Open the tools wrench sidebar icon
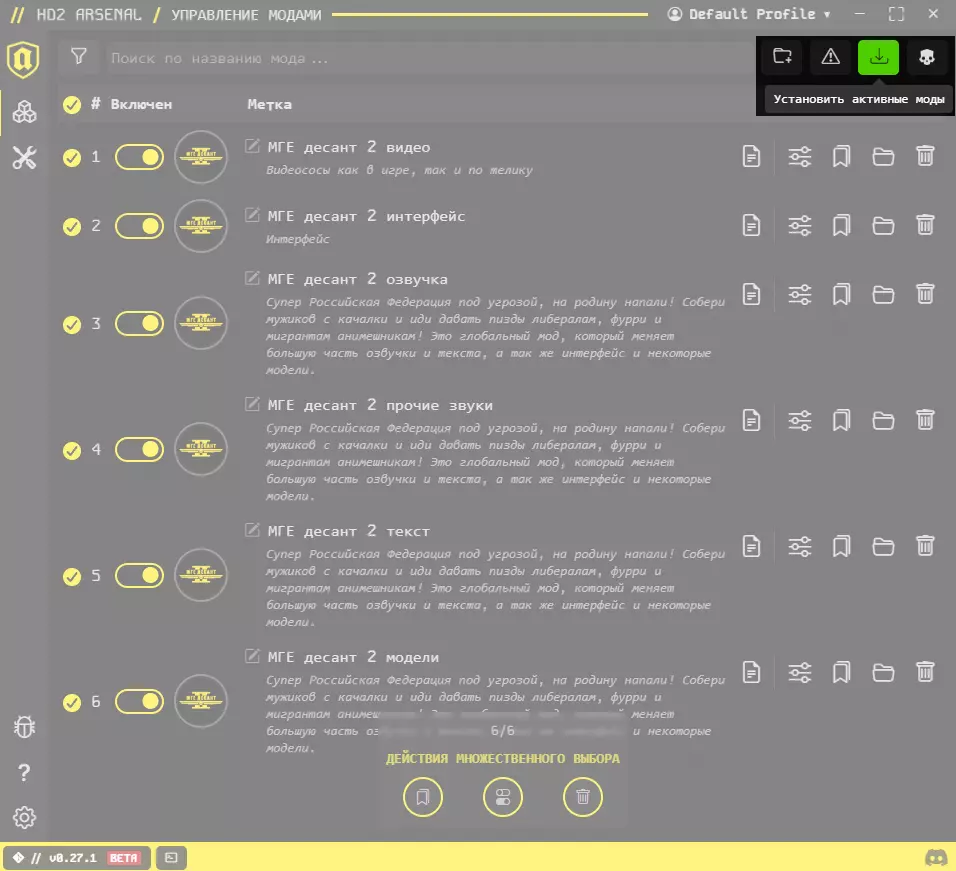956x871 pixels. click(x=24, y=158)
